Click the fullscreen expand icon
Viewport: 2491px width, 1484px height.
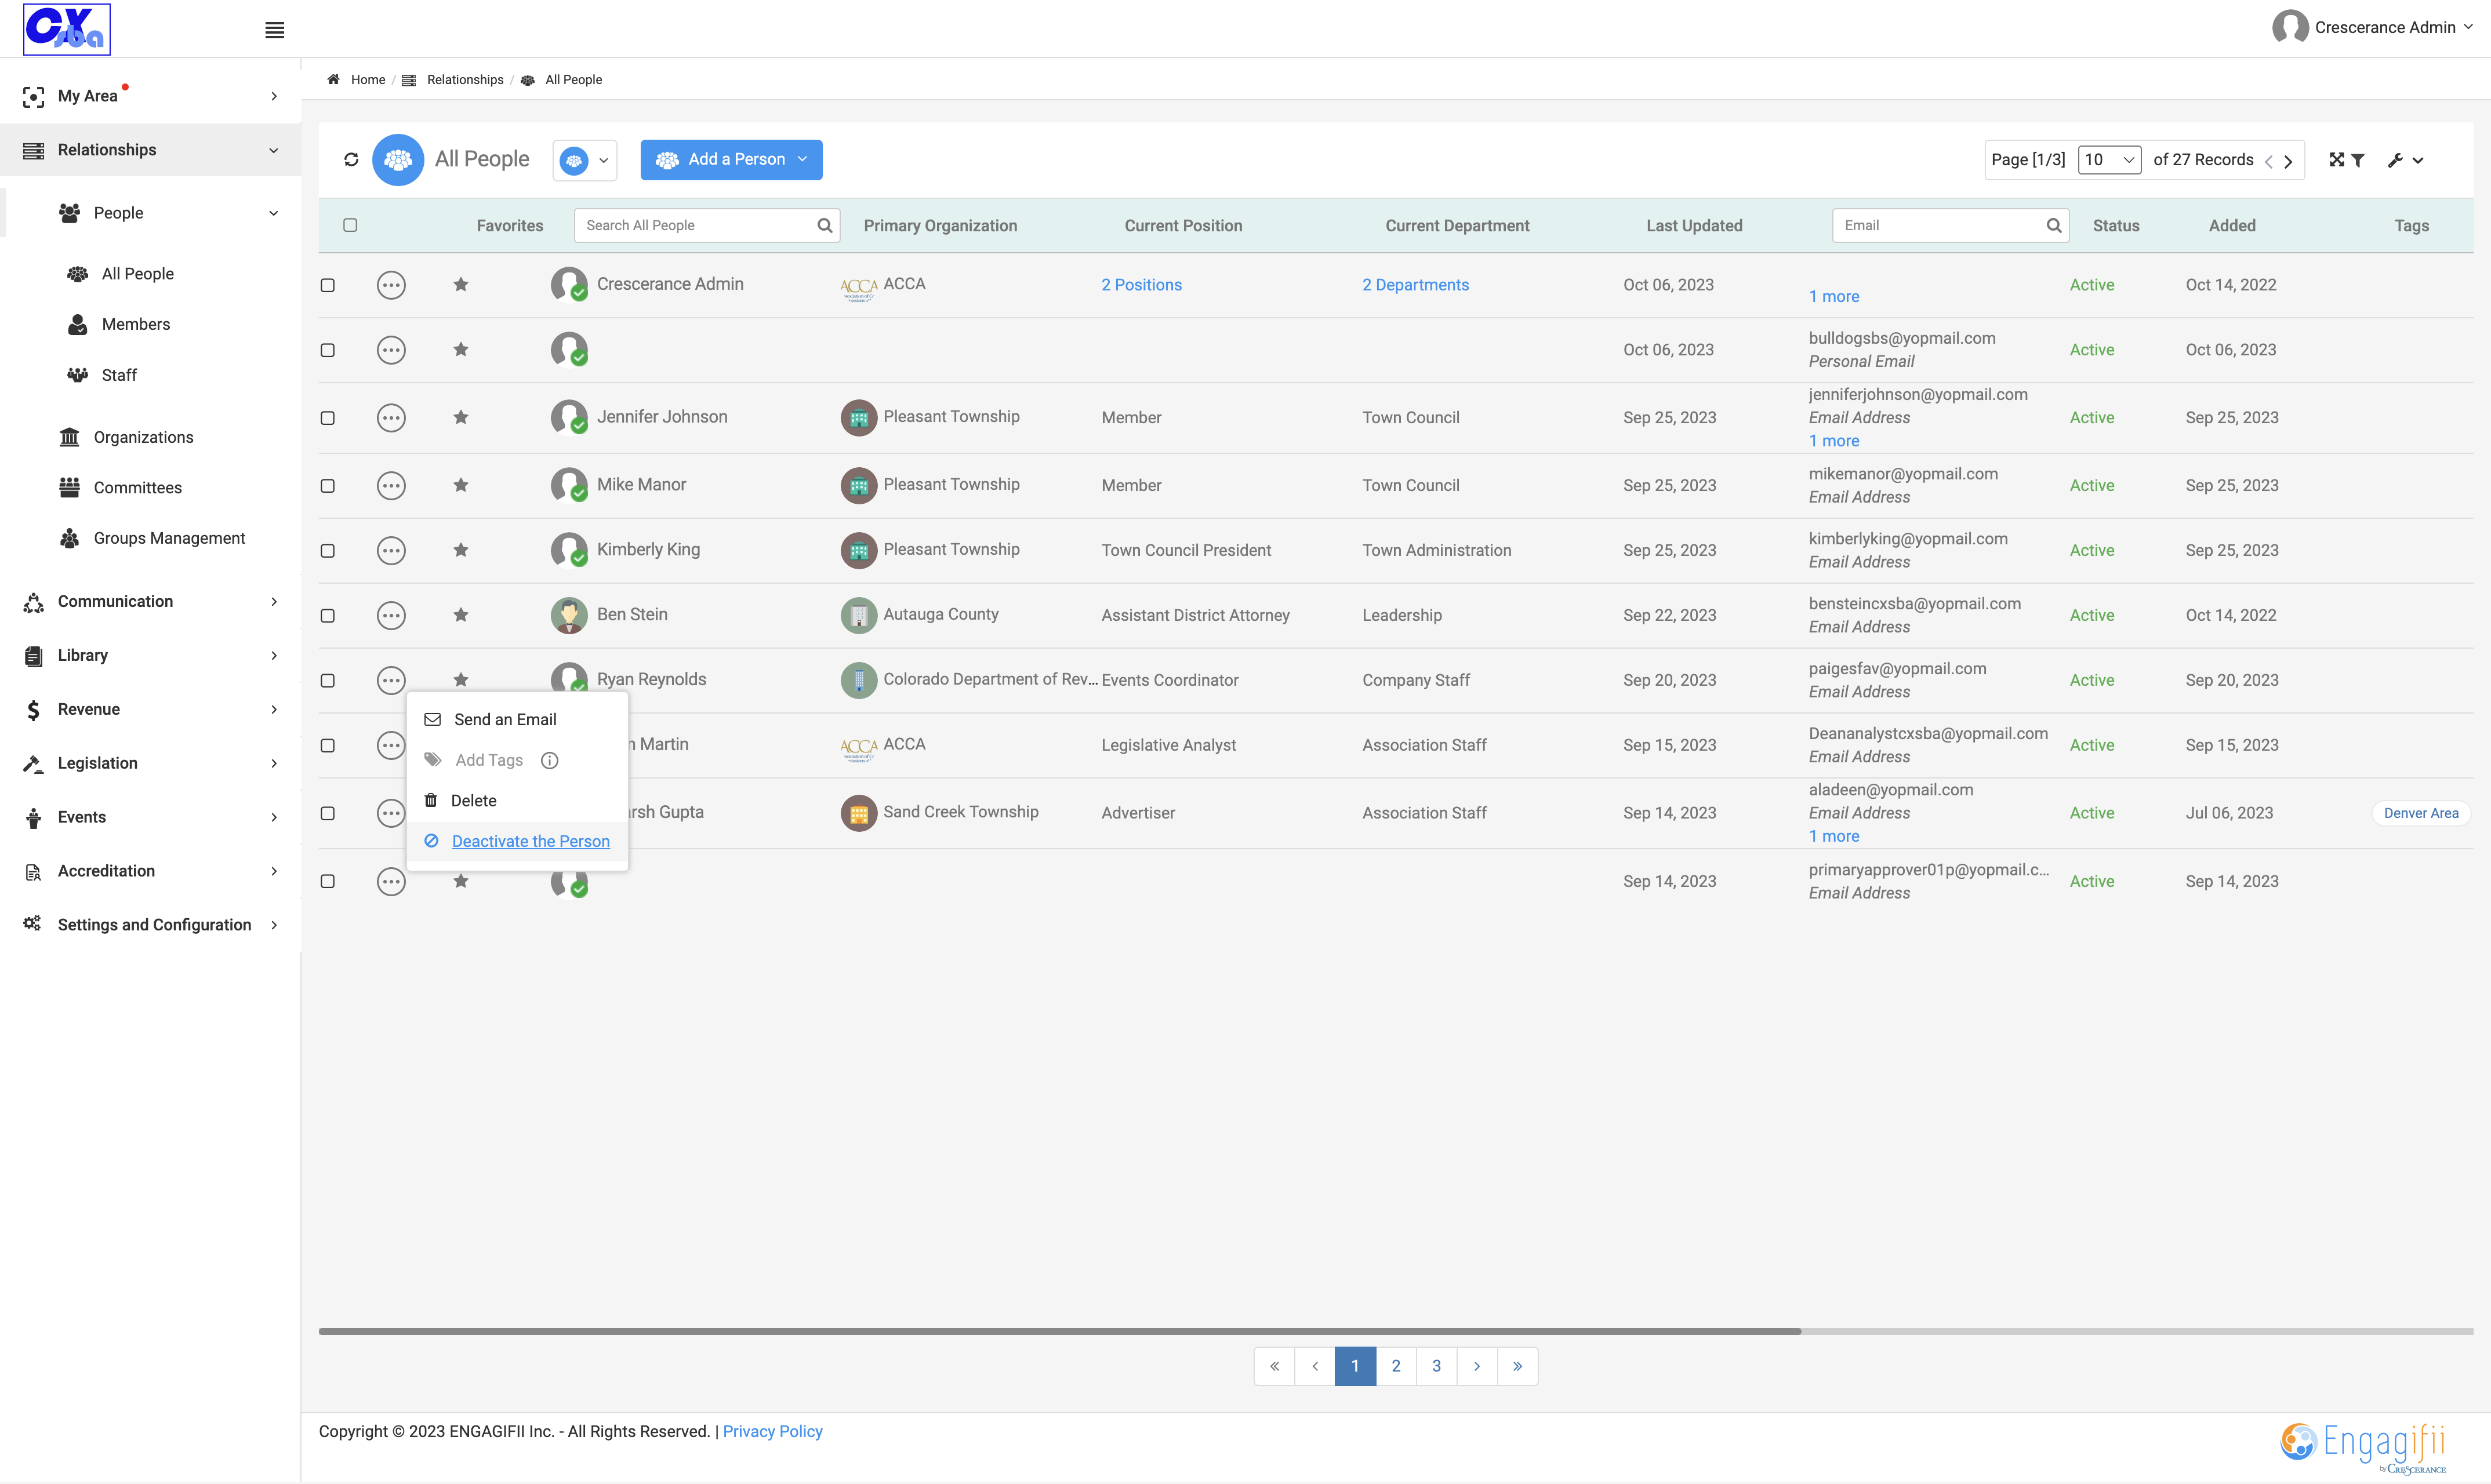pos(2336,160)
